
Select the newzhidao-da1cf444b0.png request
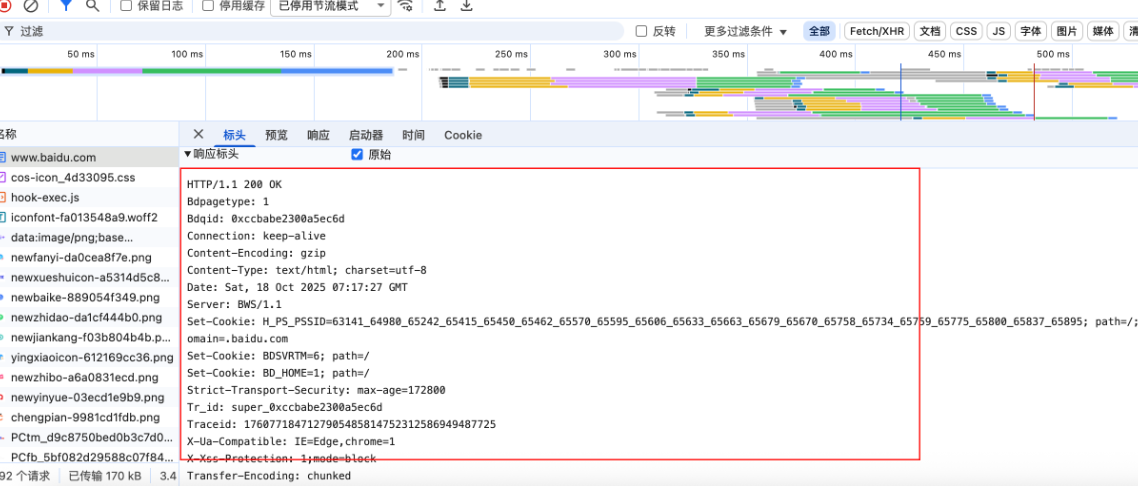click(x=89, y=317)
